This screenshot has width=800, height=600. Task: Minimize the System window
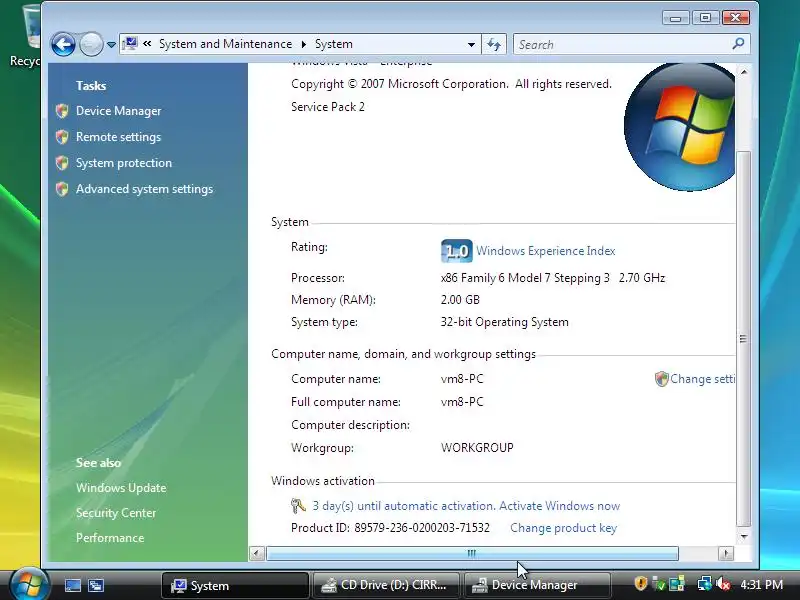point(676,18)
